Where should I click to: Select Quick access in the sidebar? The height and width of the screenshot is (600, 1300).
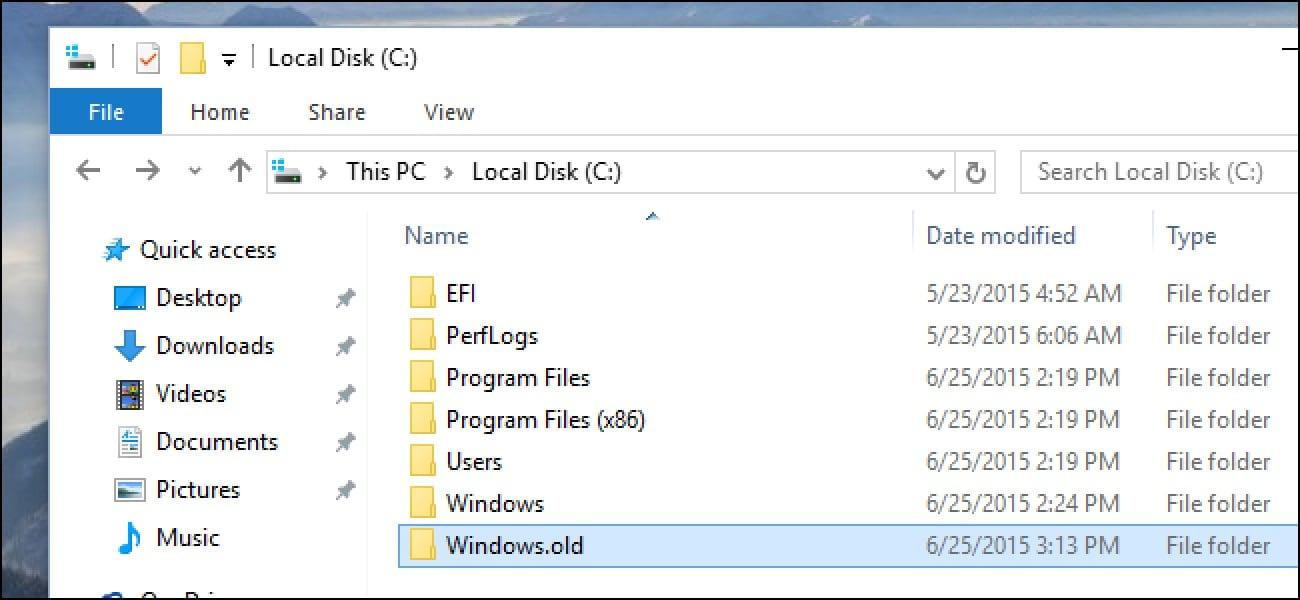207,250
